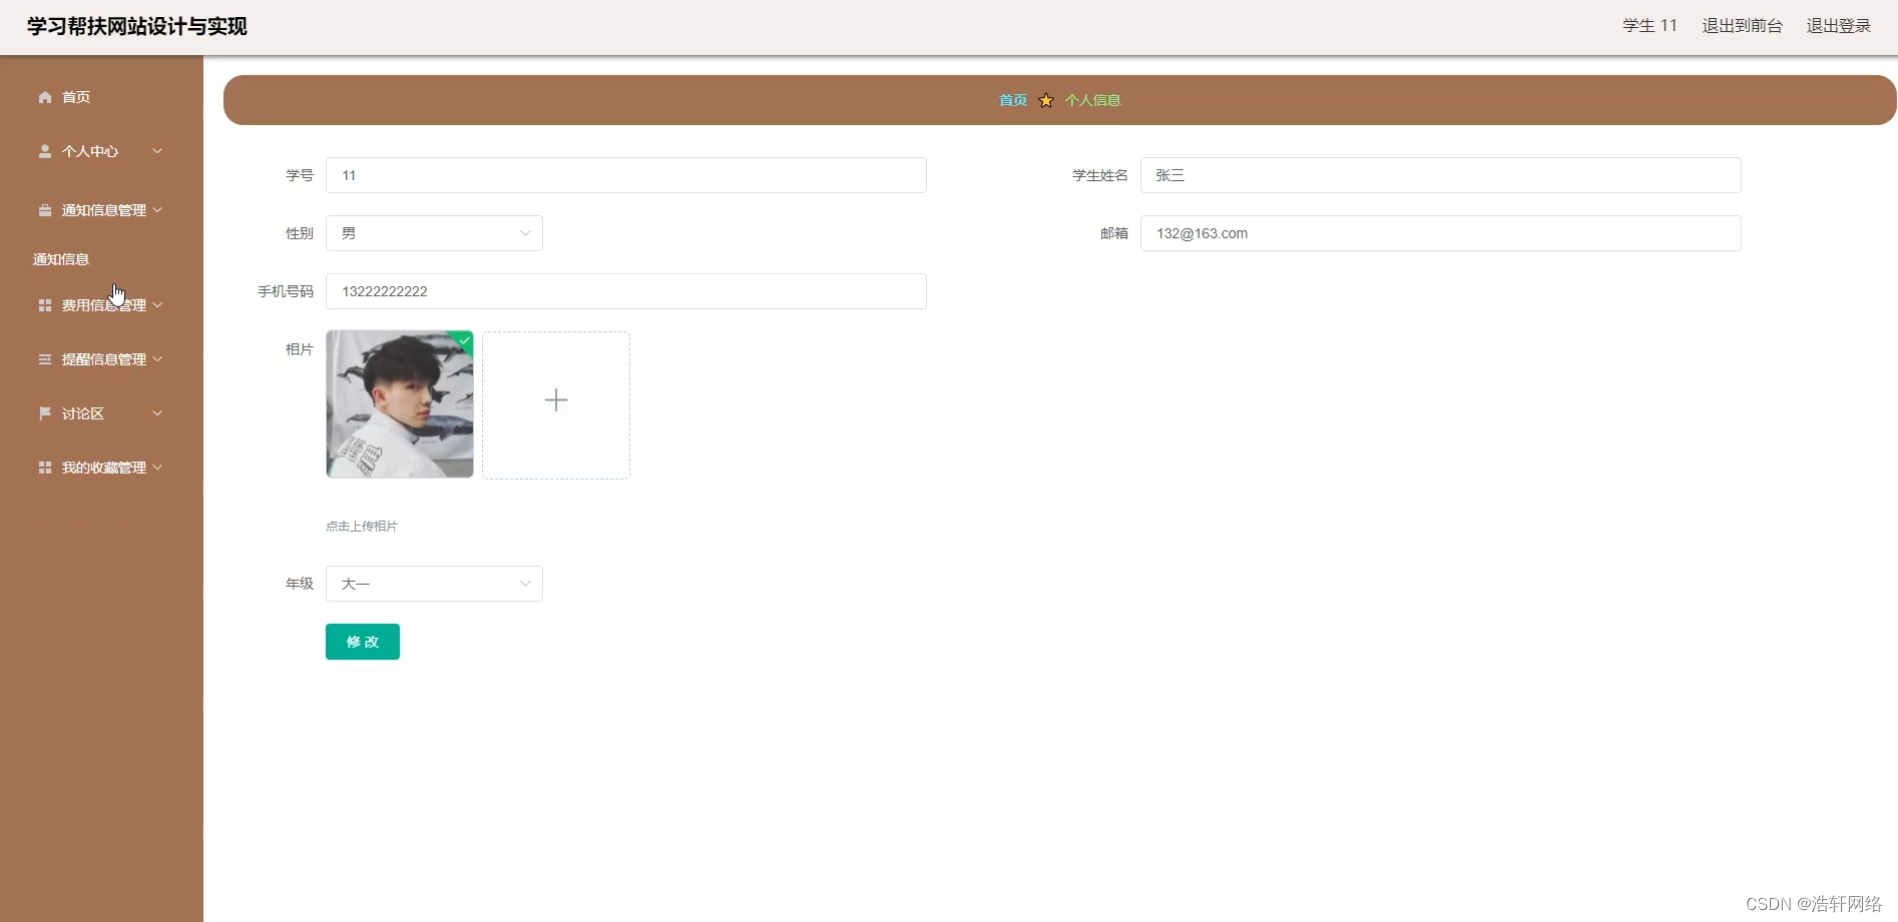The height and width of the screenshot is (922, 1898).
Task: Open the 年级 grade dropdown
Action: click(x=433, y=583)
